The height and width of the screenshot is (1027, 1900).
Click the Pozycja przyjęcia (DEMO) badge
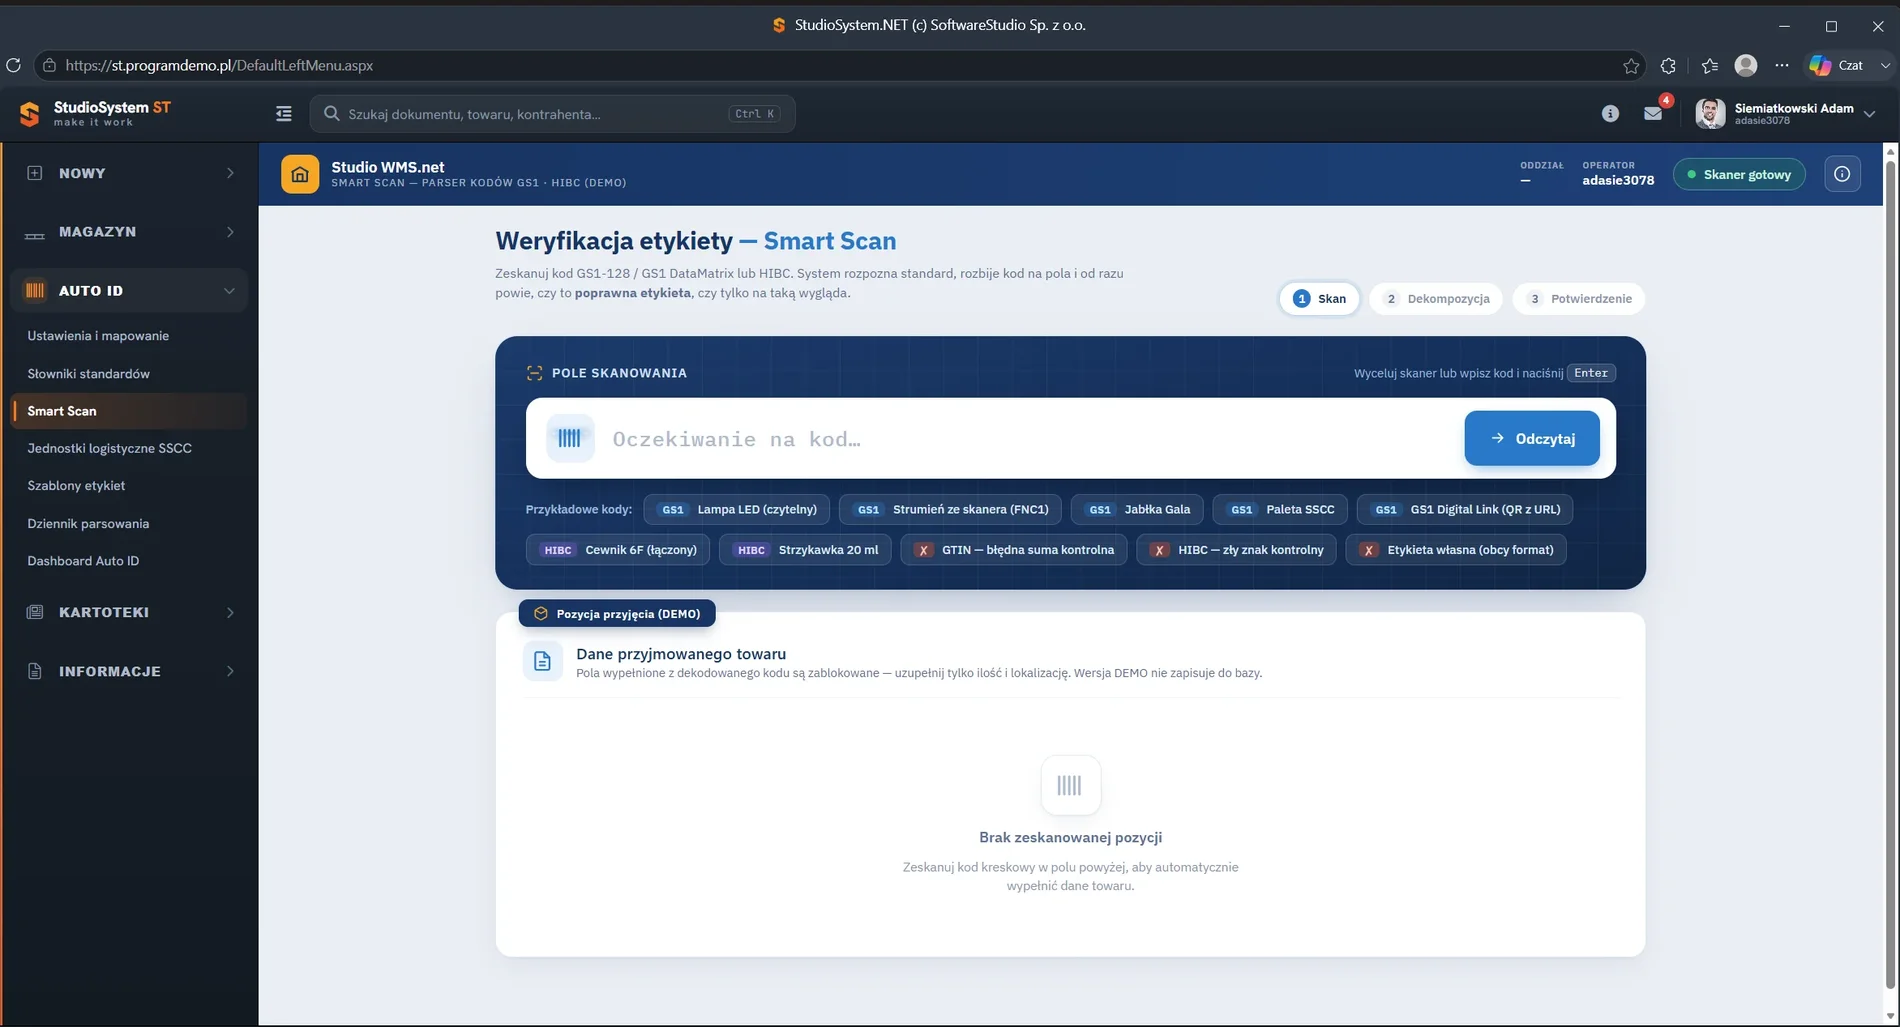[x=617, y=614]
